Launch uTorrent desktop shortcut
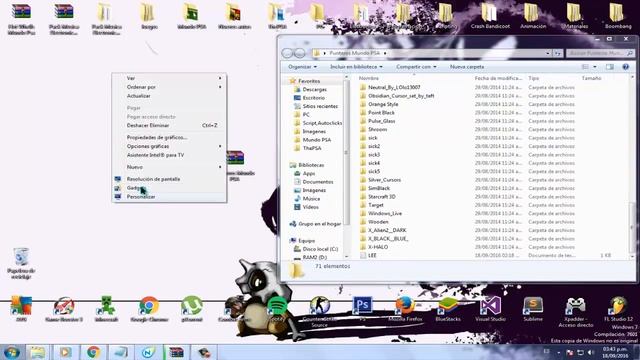The width and height of the screenshot is (640, 360). 192,309
